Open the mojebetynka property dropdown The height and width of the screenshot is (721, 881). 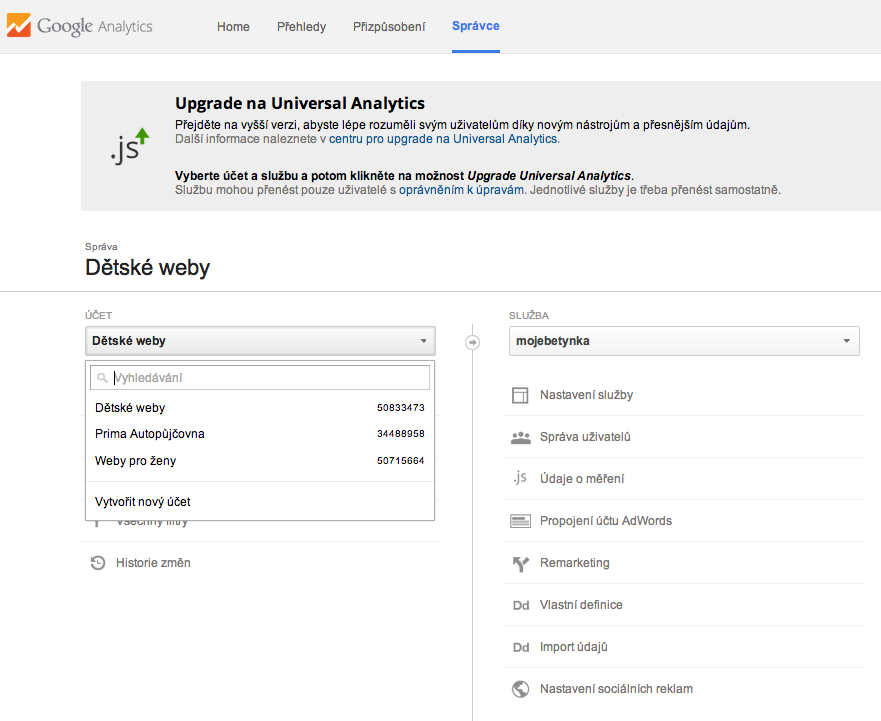click(x=684, y=341)
